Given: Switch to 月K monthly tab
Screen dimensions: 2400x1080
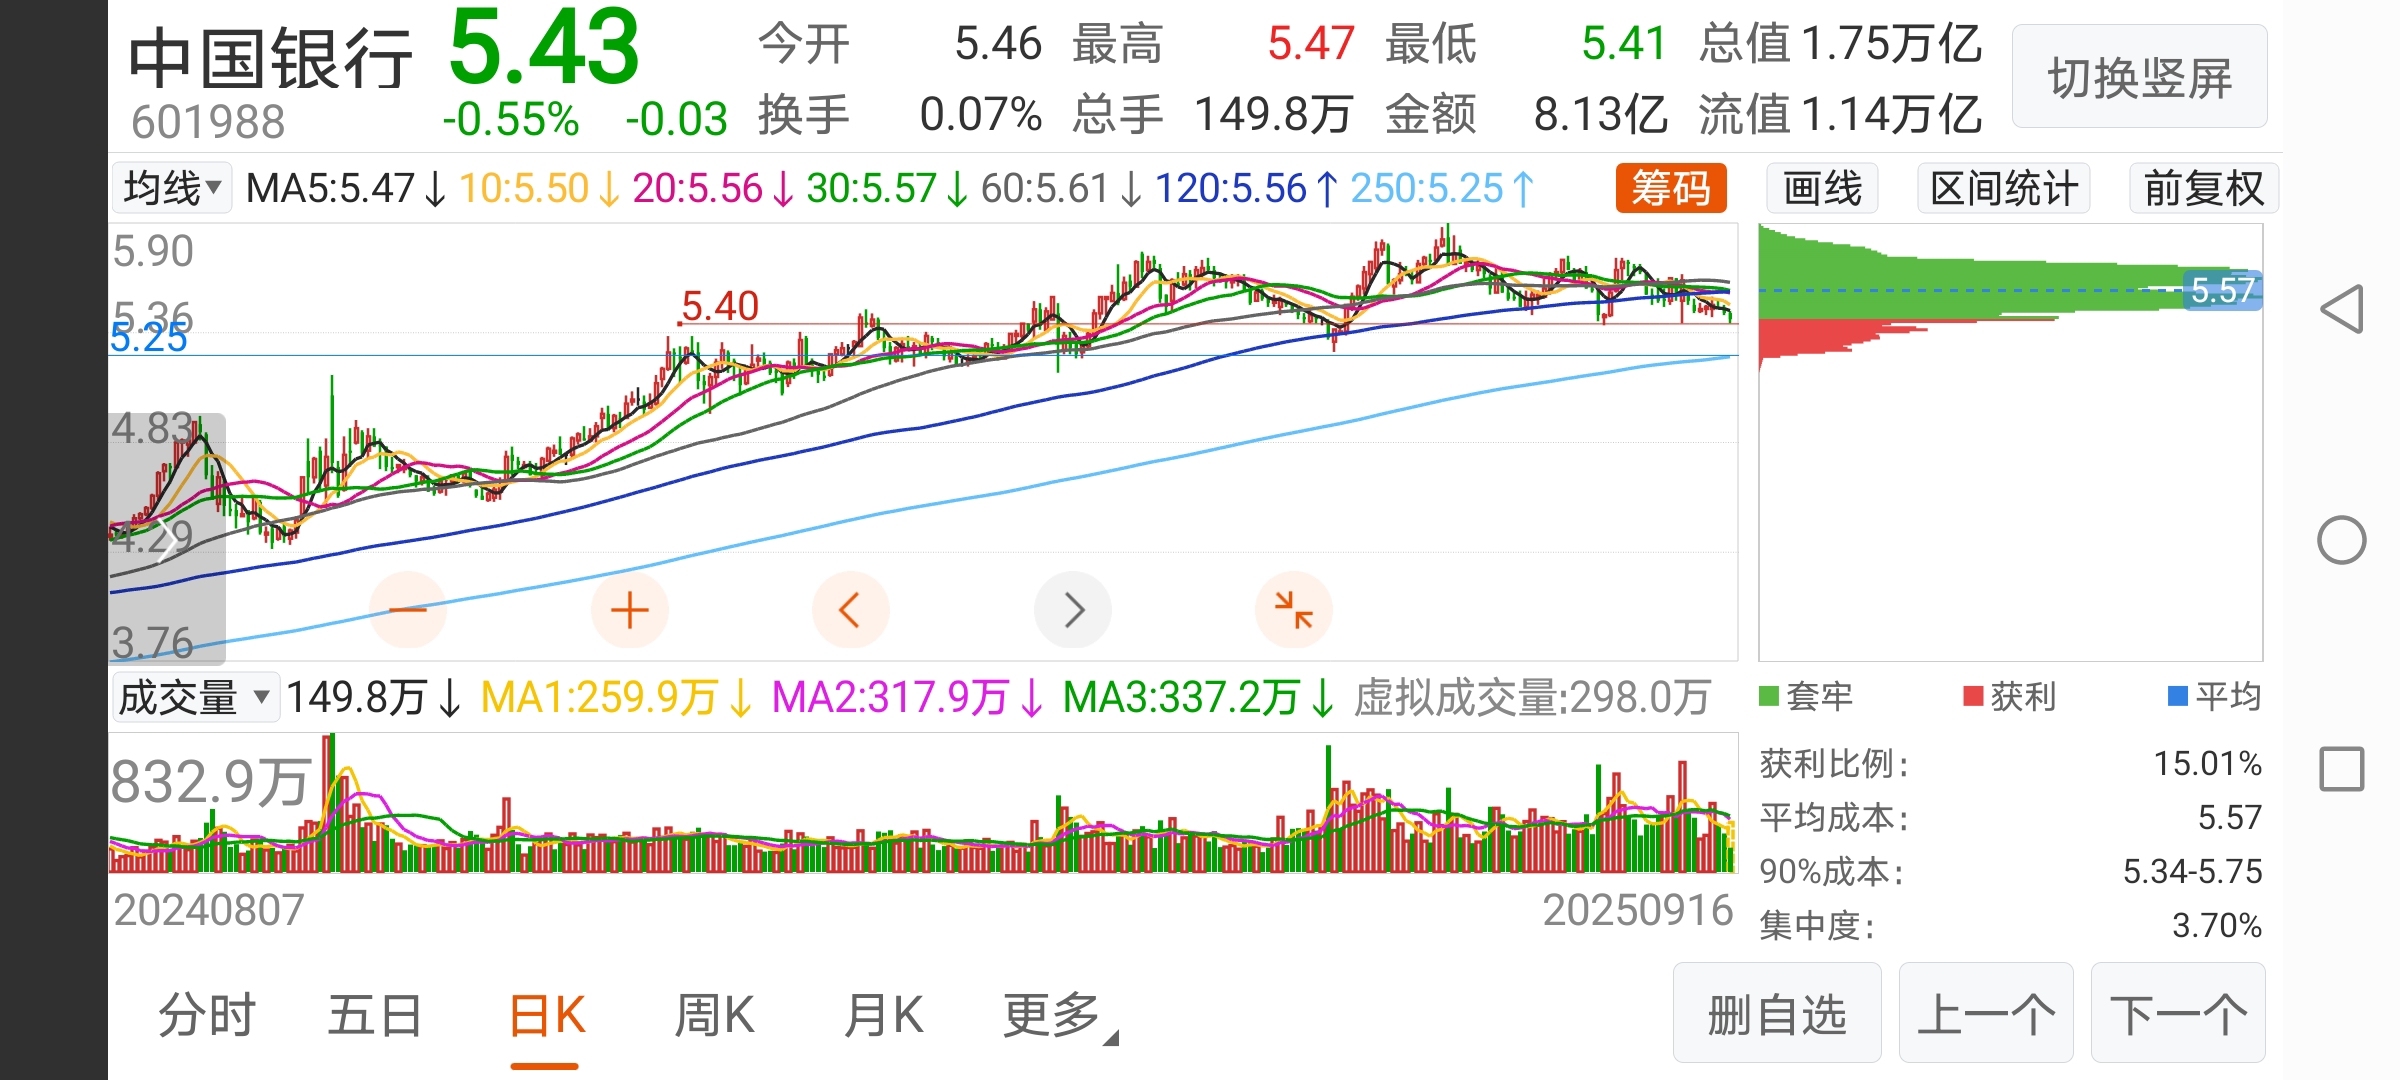Looking at the screenshot, I should [x=883, y=1016].
